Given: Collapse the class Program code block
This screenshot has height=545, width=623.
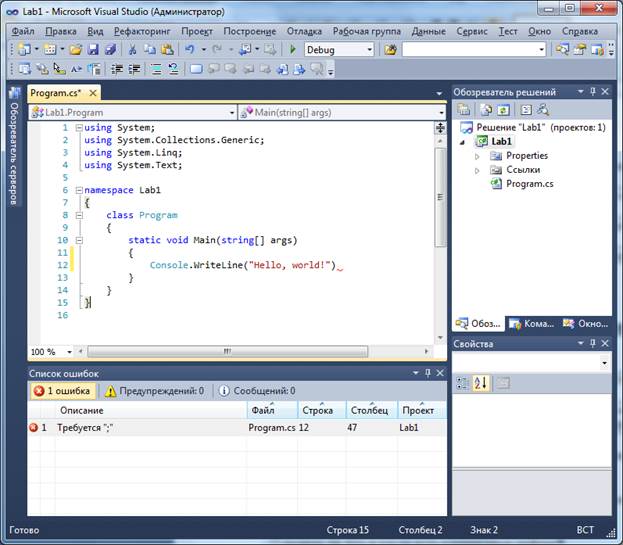Looking at the screenshot, I should tap(79, 215).
